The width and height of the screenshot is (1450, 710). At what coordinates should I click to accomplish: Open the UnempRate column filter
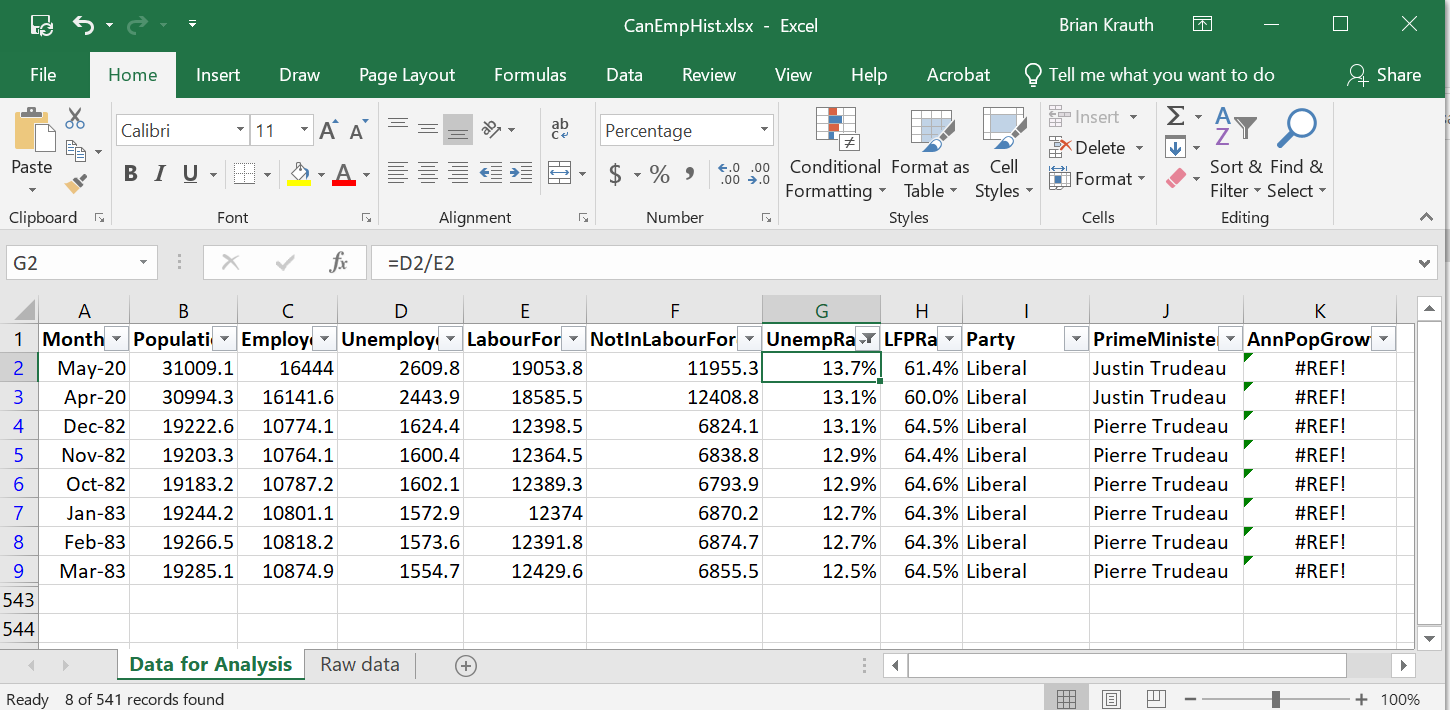(865, 339)
